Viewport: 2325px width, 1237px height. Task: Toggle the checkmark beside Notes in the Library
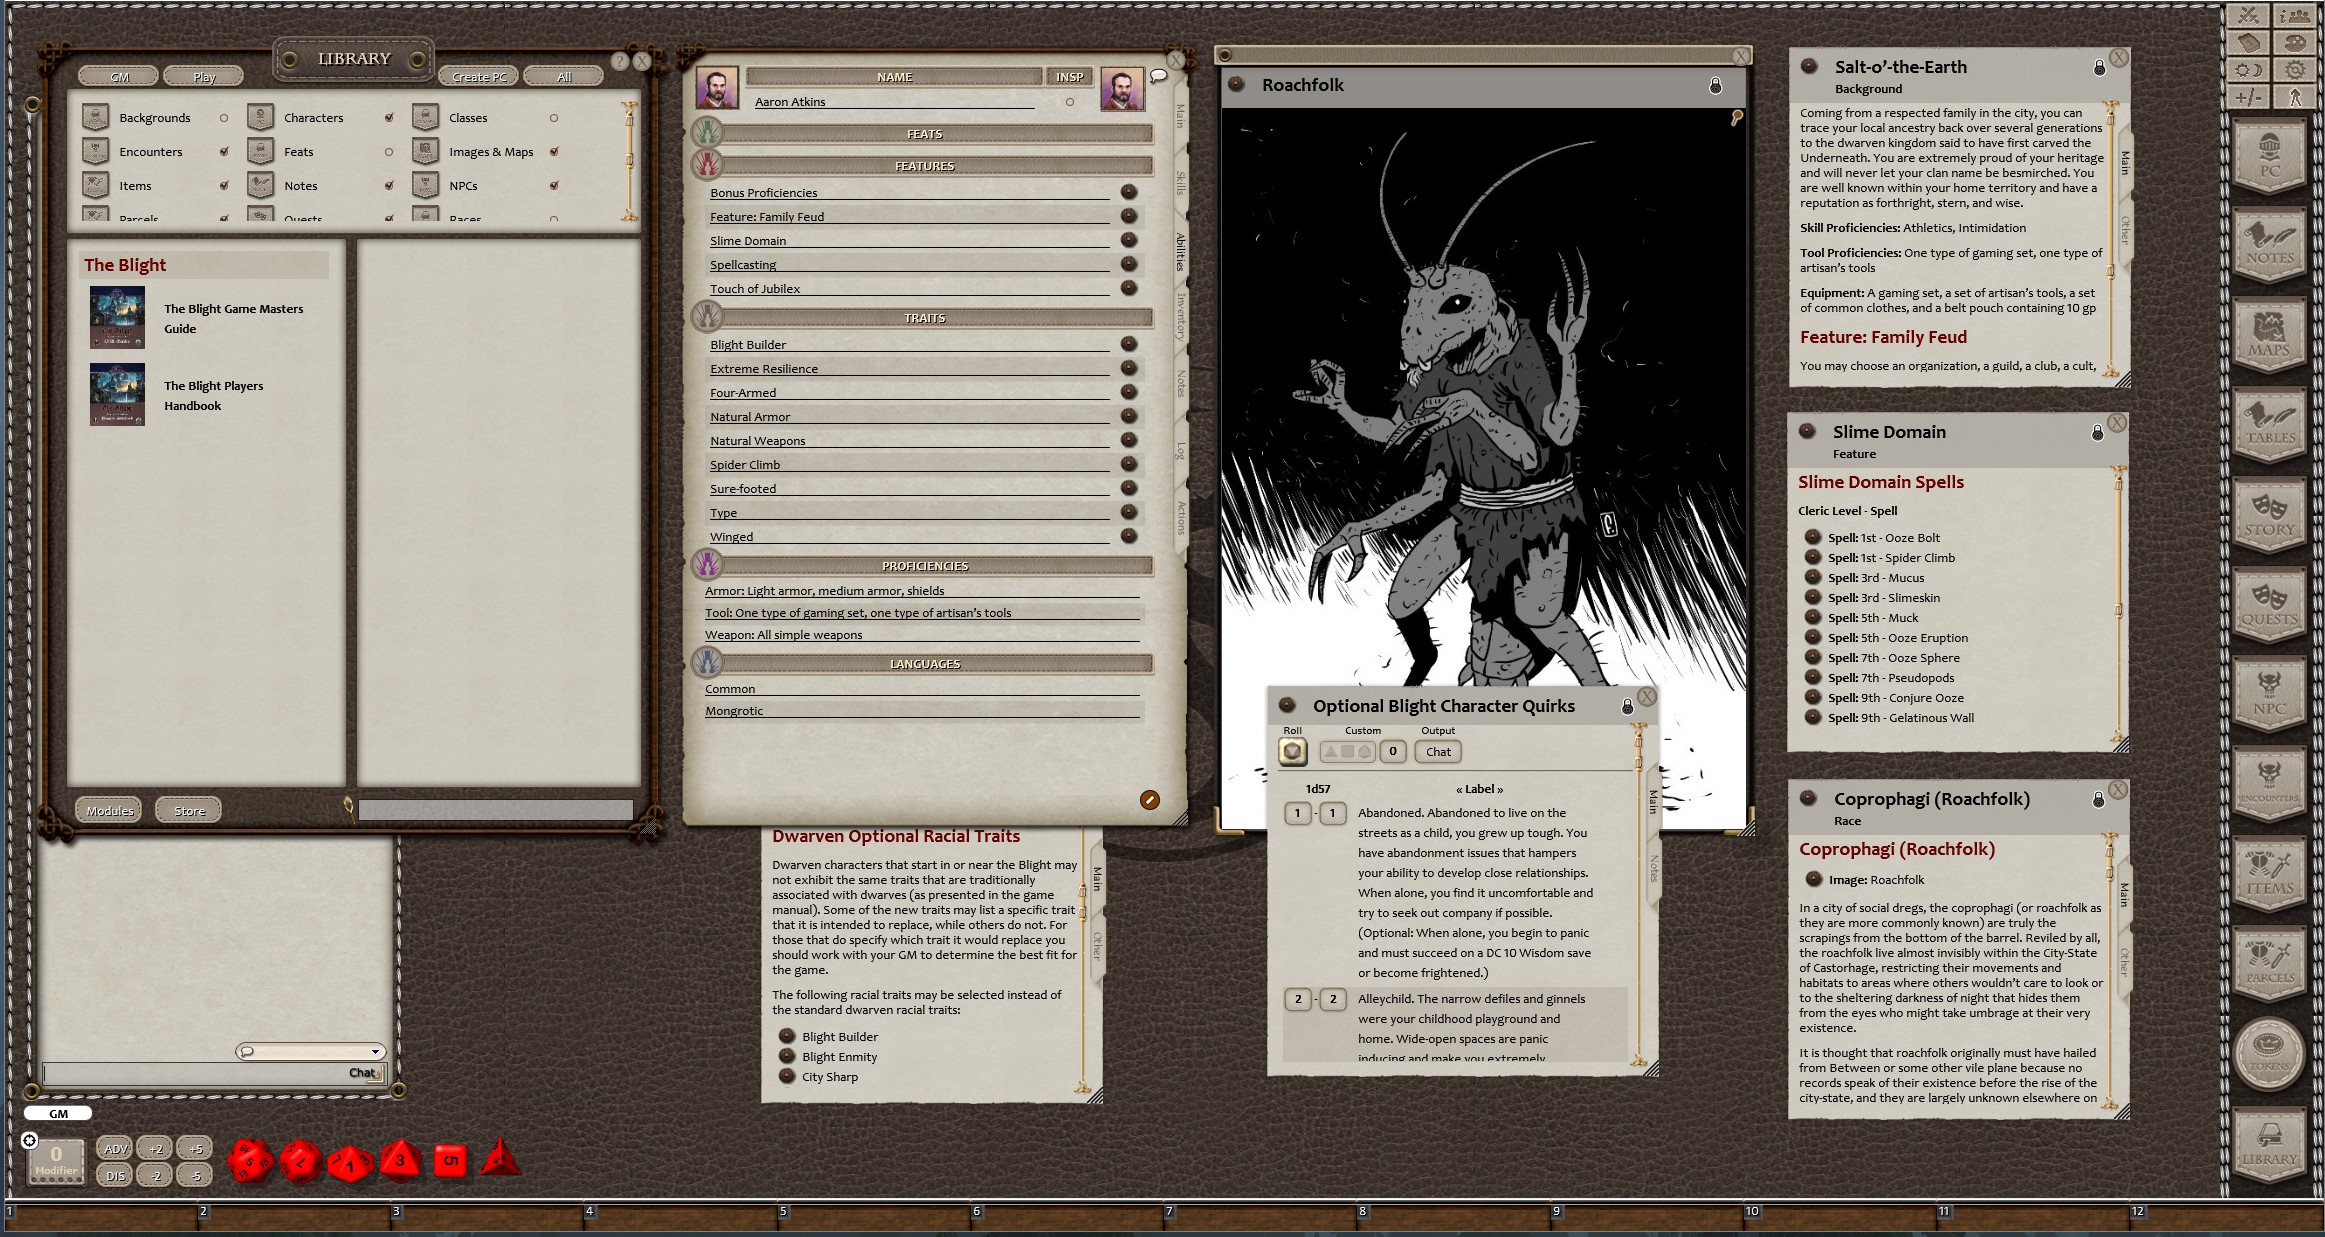point(389,185)
